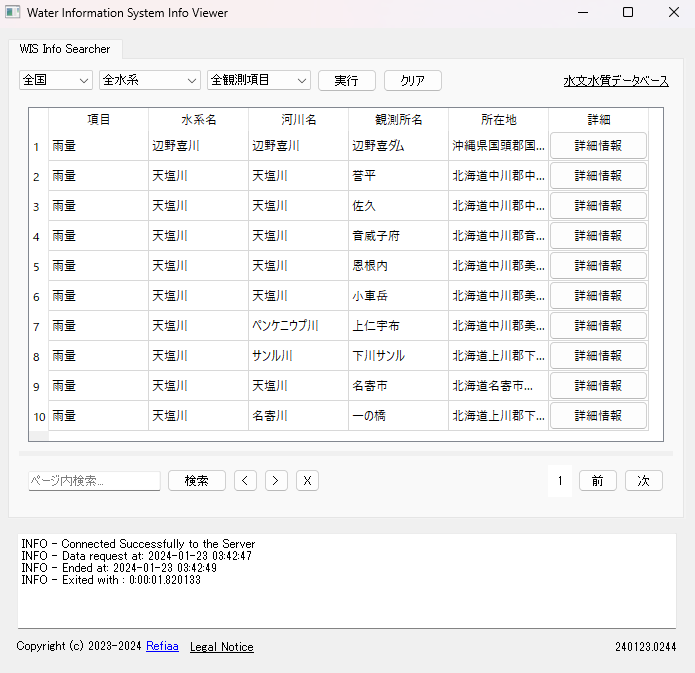Click the 次 next page button
The image size is (695, 673).
[644, 481]
